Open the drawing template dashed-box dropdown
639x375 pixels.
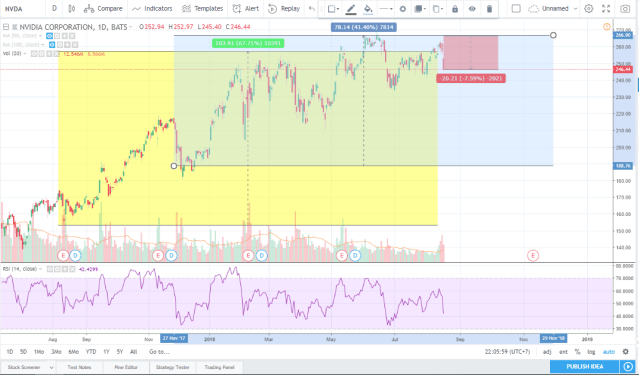point(333,9)
